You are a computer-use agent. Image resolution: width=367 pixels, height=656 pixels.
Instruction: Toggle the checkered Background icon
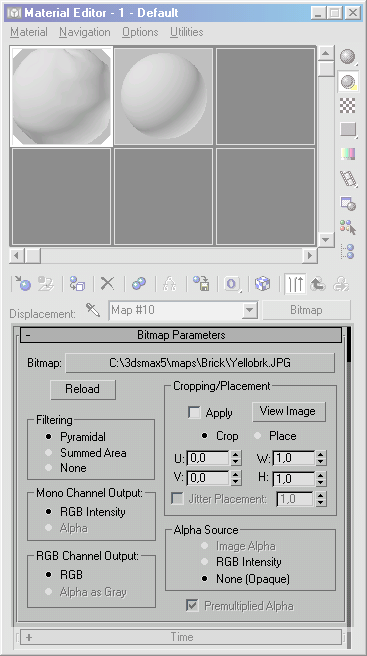pyautogui.click(x=347, y=105)
